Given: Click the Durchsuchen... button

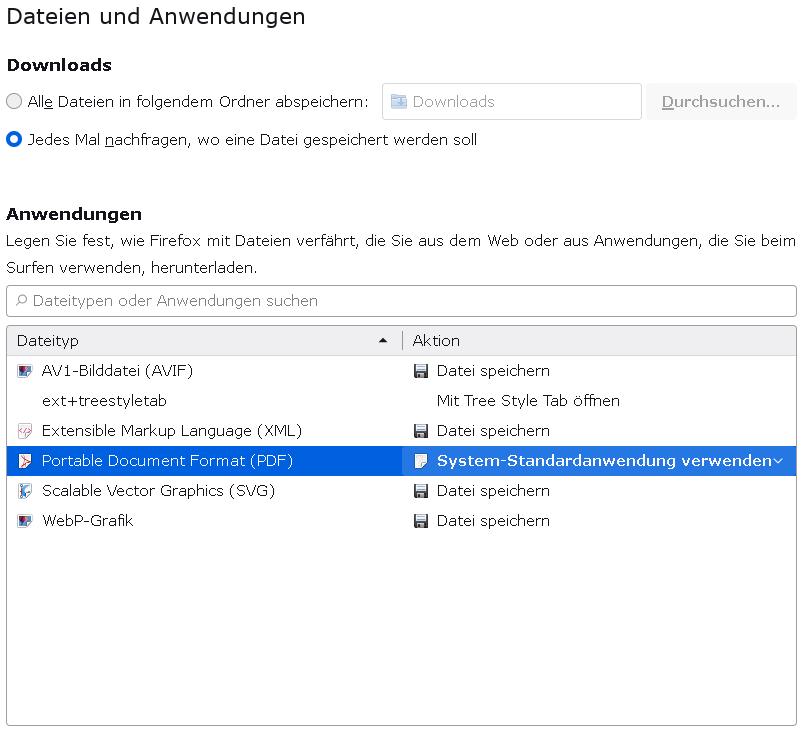Looking at the screenshot, I should pyautogui.click(x=721, y=101).
